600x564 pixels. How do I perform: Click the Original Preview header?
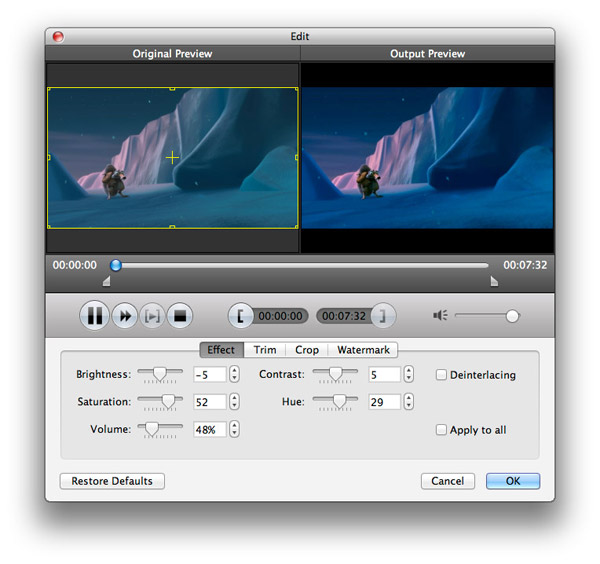click(x=172, y=54)
